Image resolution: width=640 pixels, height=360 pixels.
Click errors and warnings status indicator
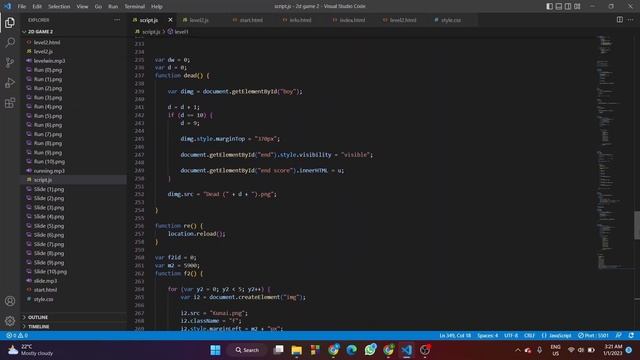(17, 335)
